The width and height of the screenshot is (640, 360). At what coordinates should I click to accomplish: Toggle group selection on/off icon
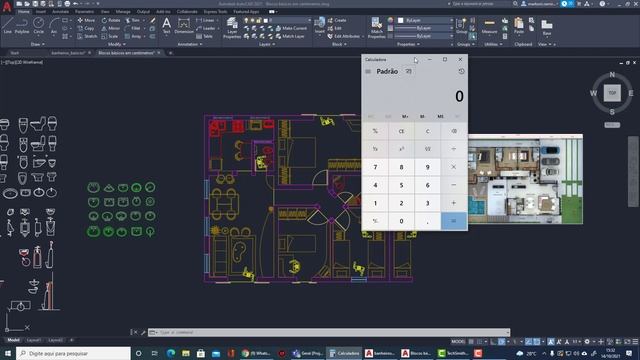tap(473, 36)
